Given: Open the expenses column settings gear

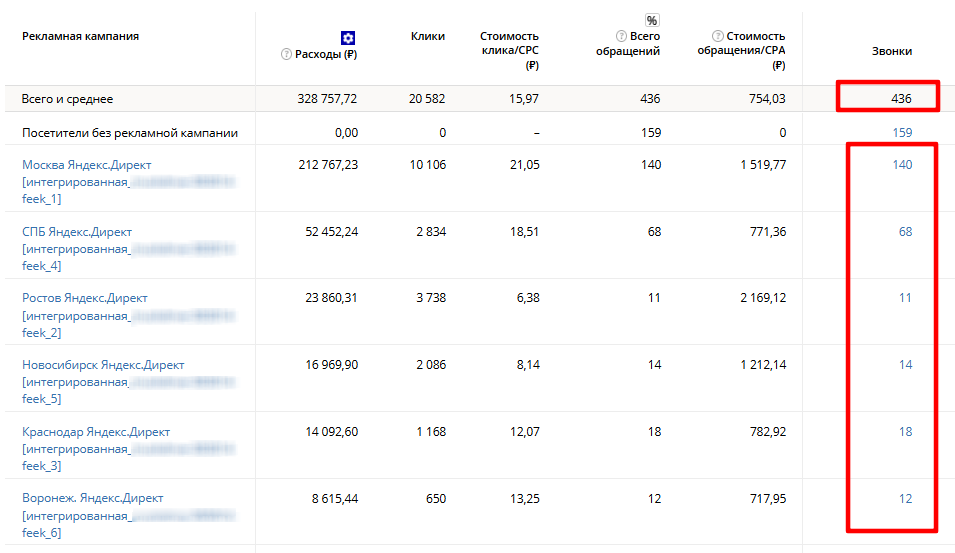Looking at the screenshot, I should [x=348, y=37].
